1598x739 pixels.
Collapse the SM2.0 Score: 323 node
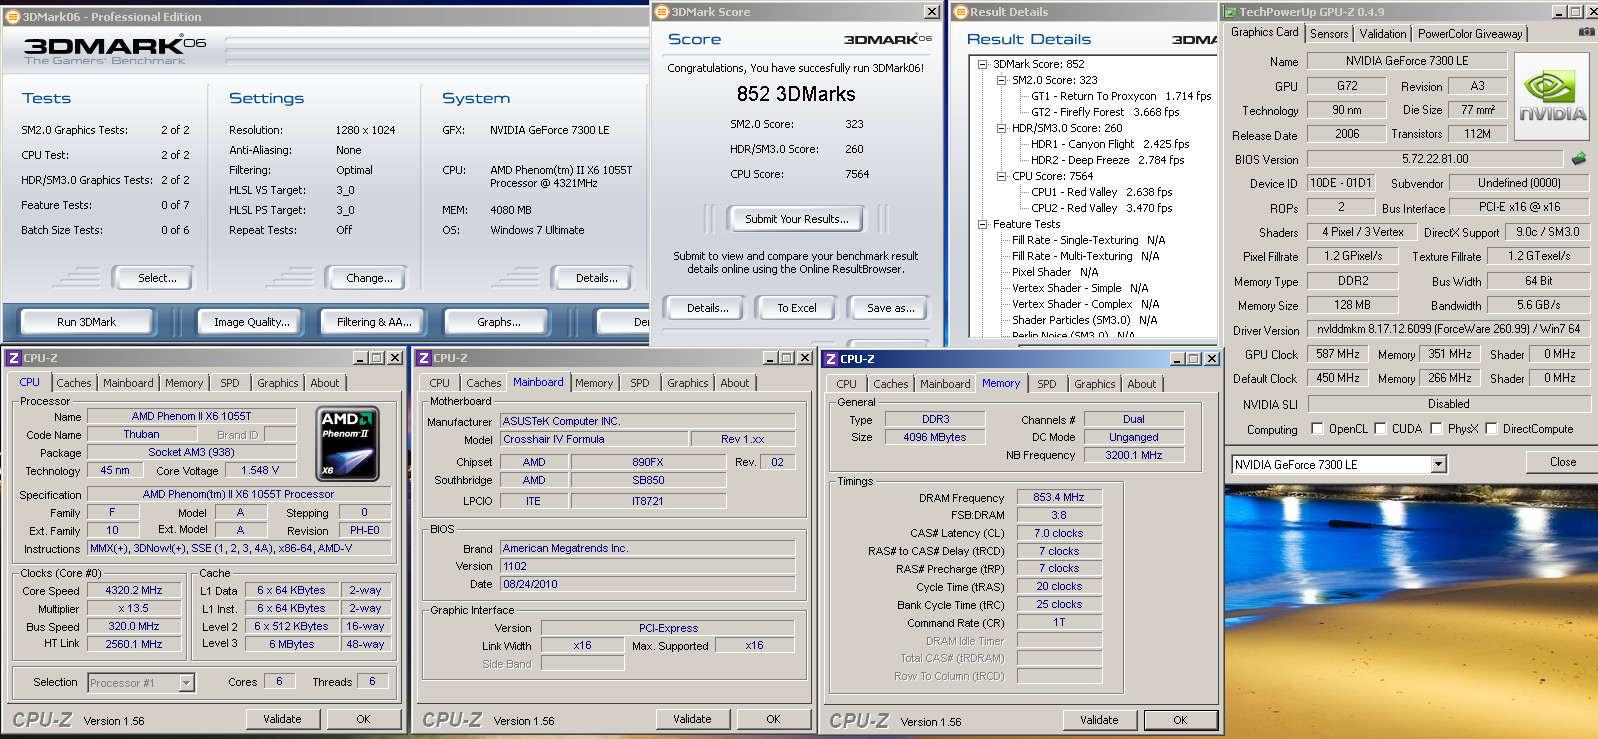point(1001,80)
